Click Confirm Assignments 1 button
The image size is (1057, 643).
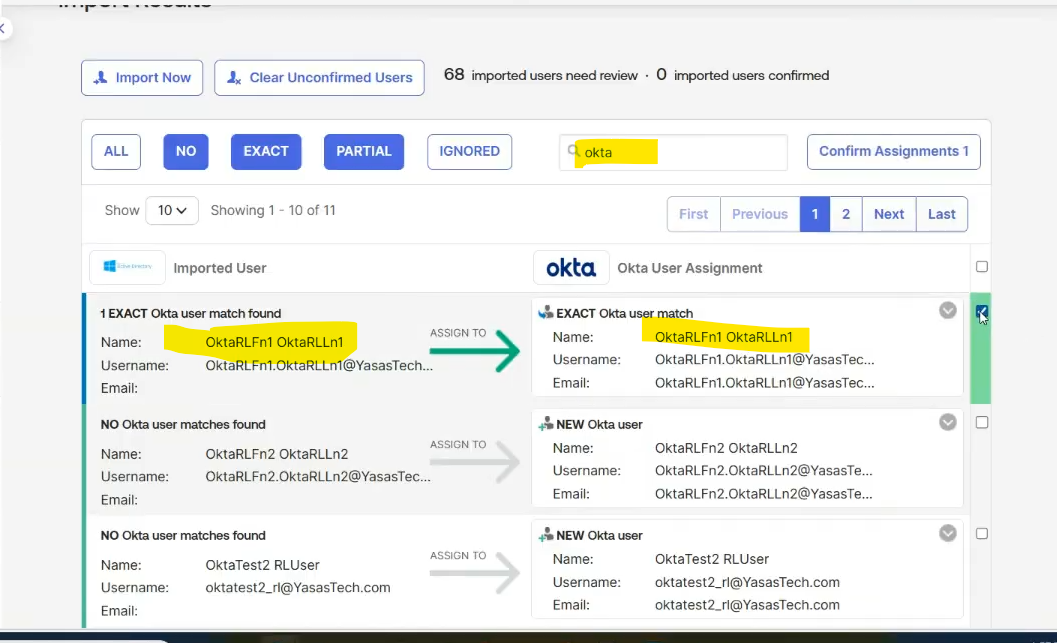[893, 152]
